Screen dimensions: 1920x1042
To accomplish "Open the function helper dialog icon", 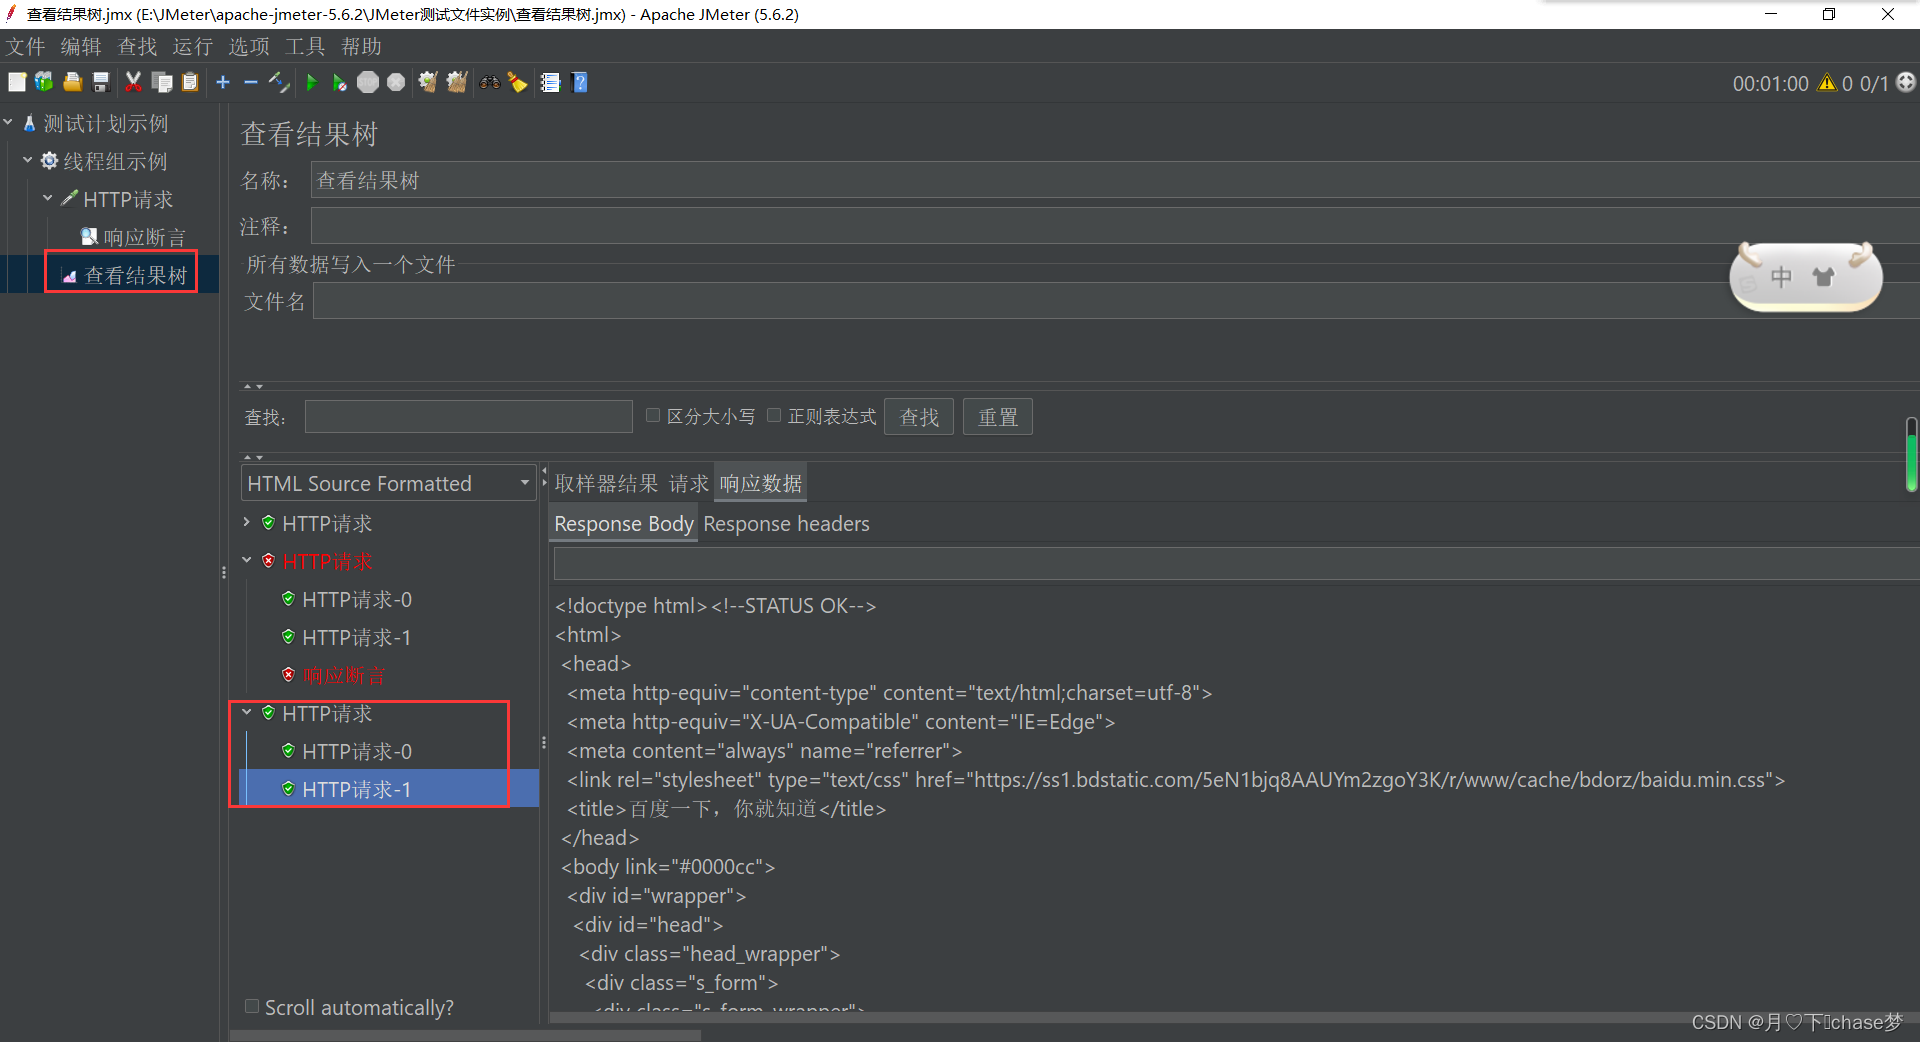I will point(550,82).
